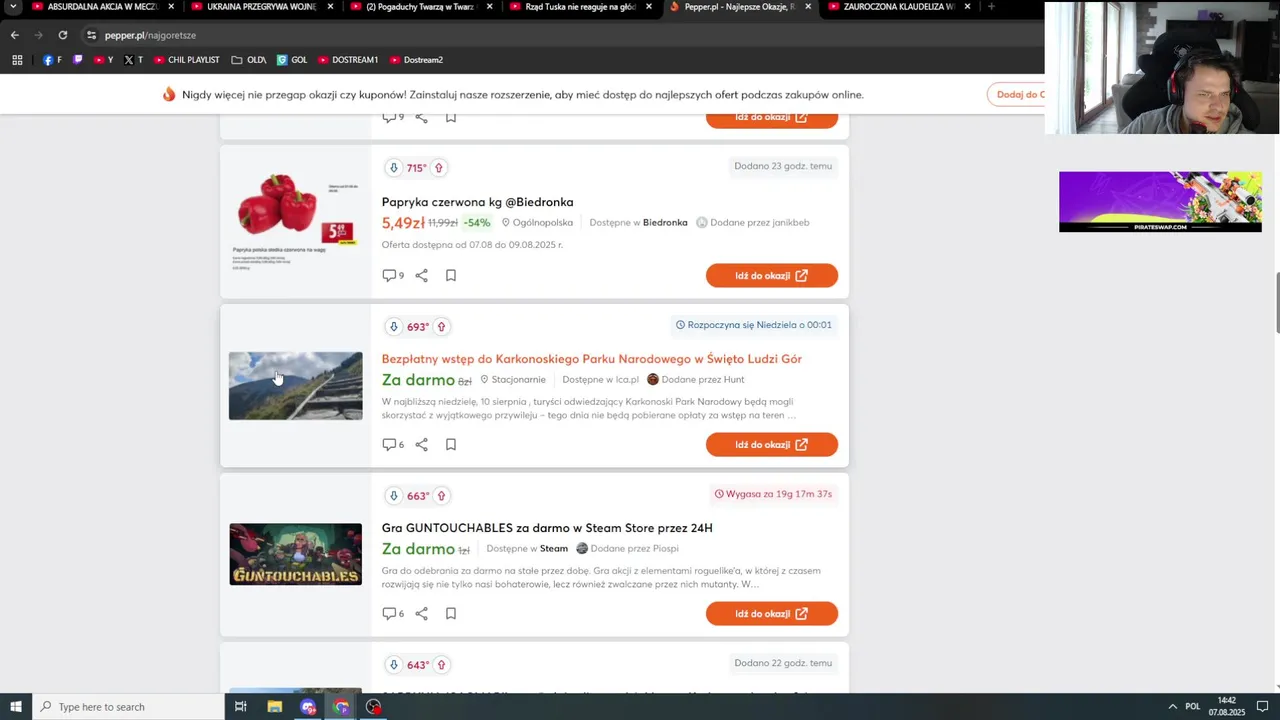Viewport: 1280px width, 720px height.
Task: Open a new browser tab
Action: click(991, 6)
